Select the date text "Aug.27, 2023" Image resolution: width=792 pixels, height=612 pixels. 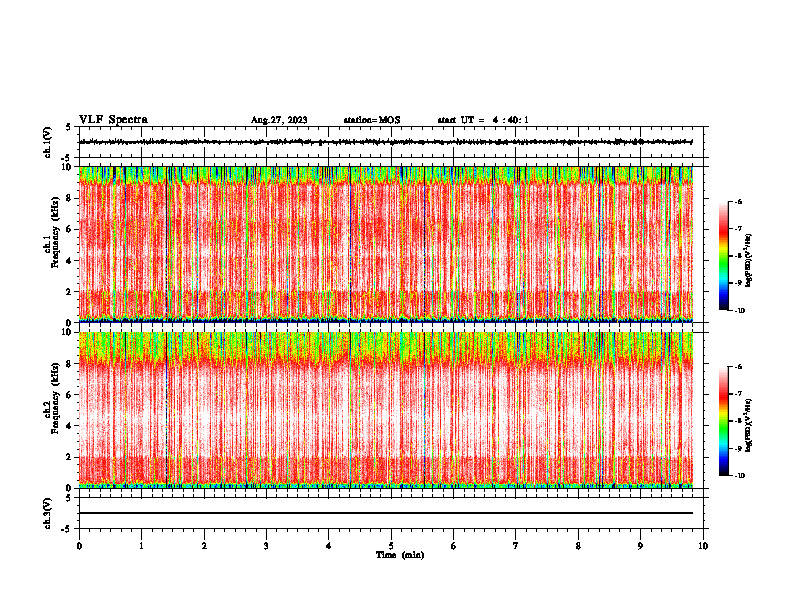(x=279, y=120)
